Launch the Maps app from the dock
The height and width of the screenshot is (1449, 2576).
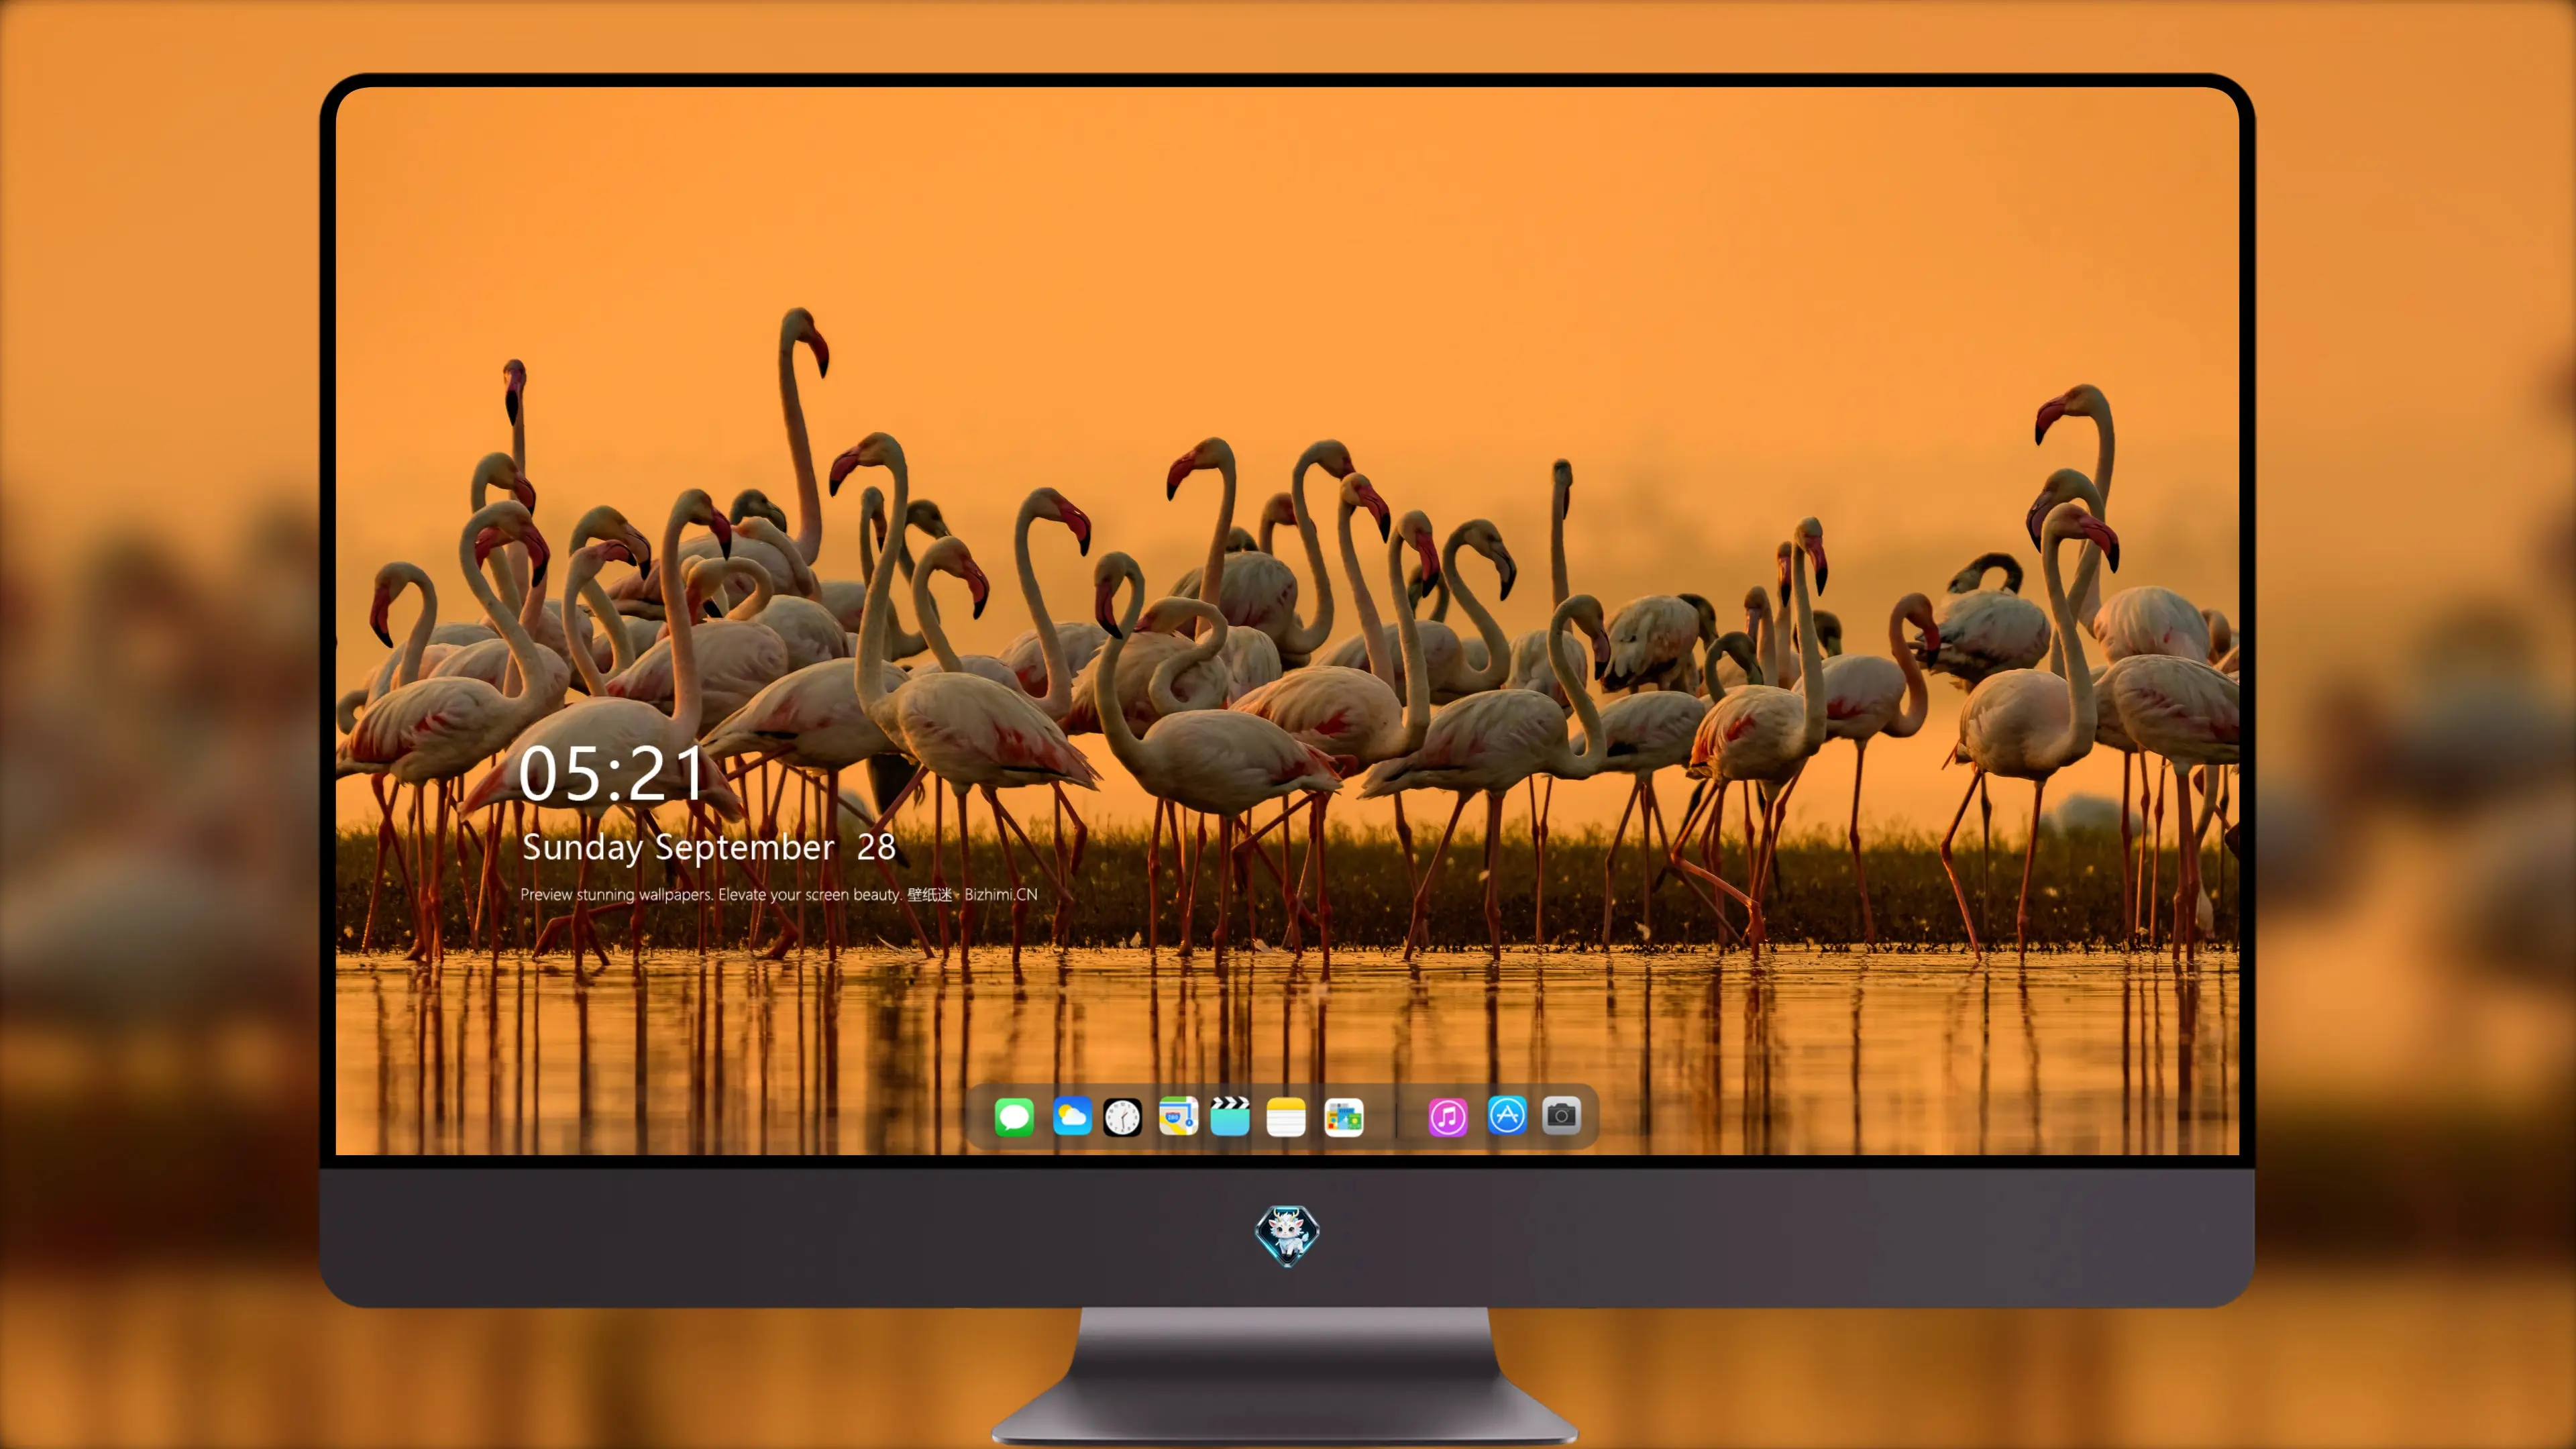(x=1178, y=1116)
